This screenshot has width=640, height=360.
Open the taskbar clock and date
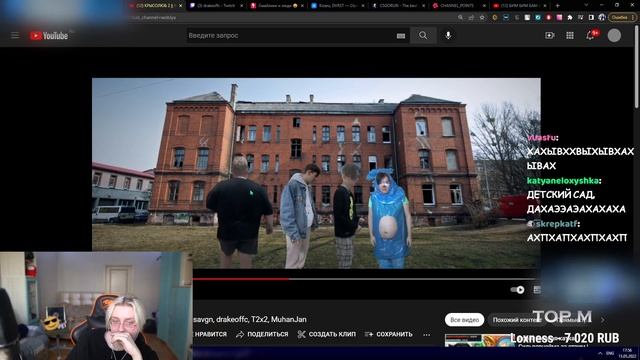tap(627, 353)
